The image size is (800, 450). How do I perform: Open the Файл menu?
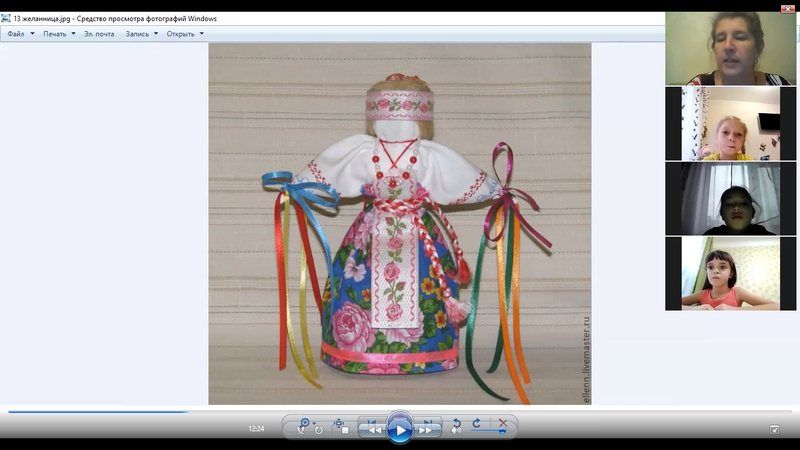16,34
